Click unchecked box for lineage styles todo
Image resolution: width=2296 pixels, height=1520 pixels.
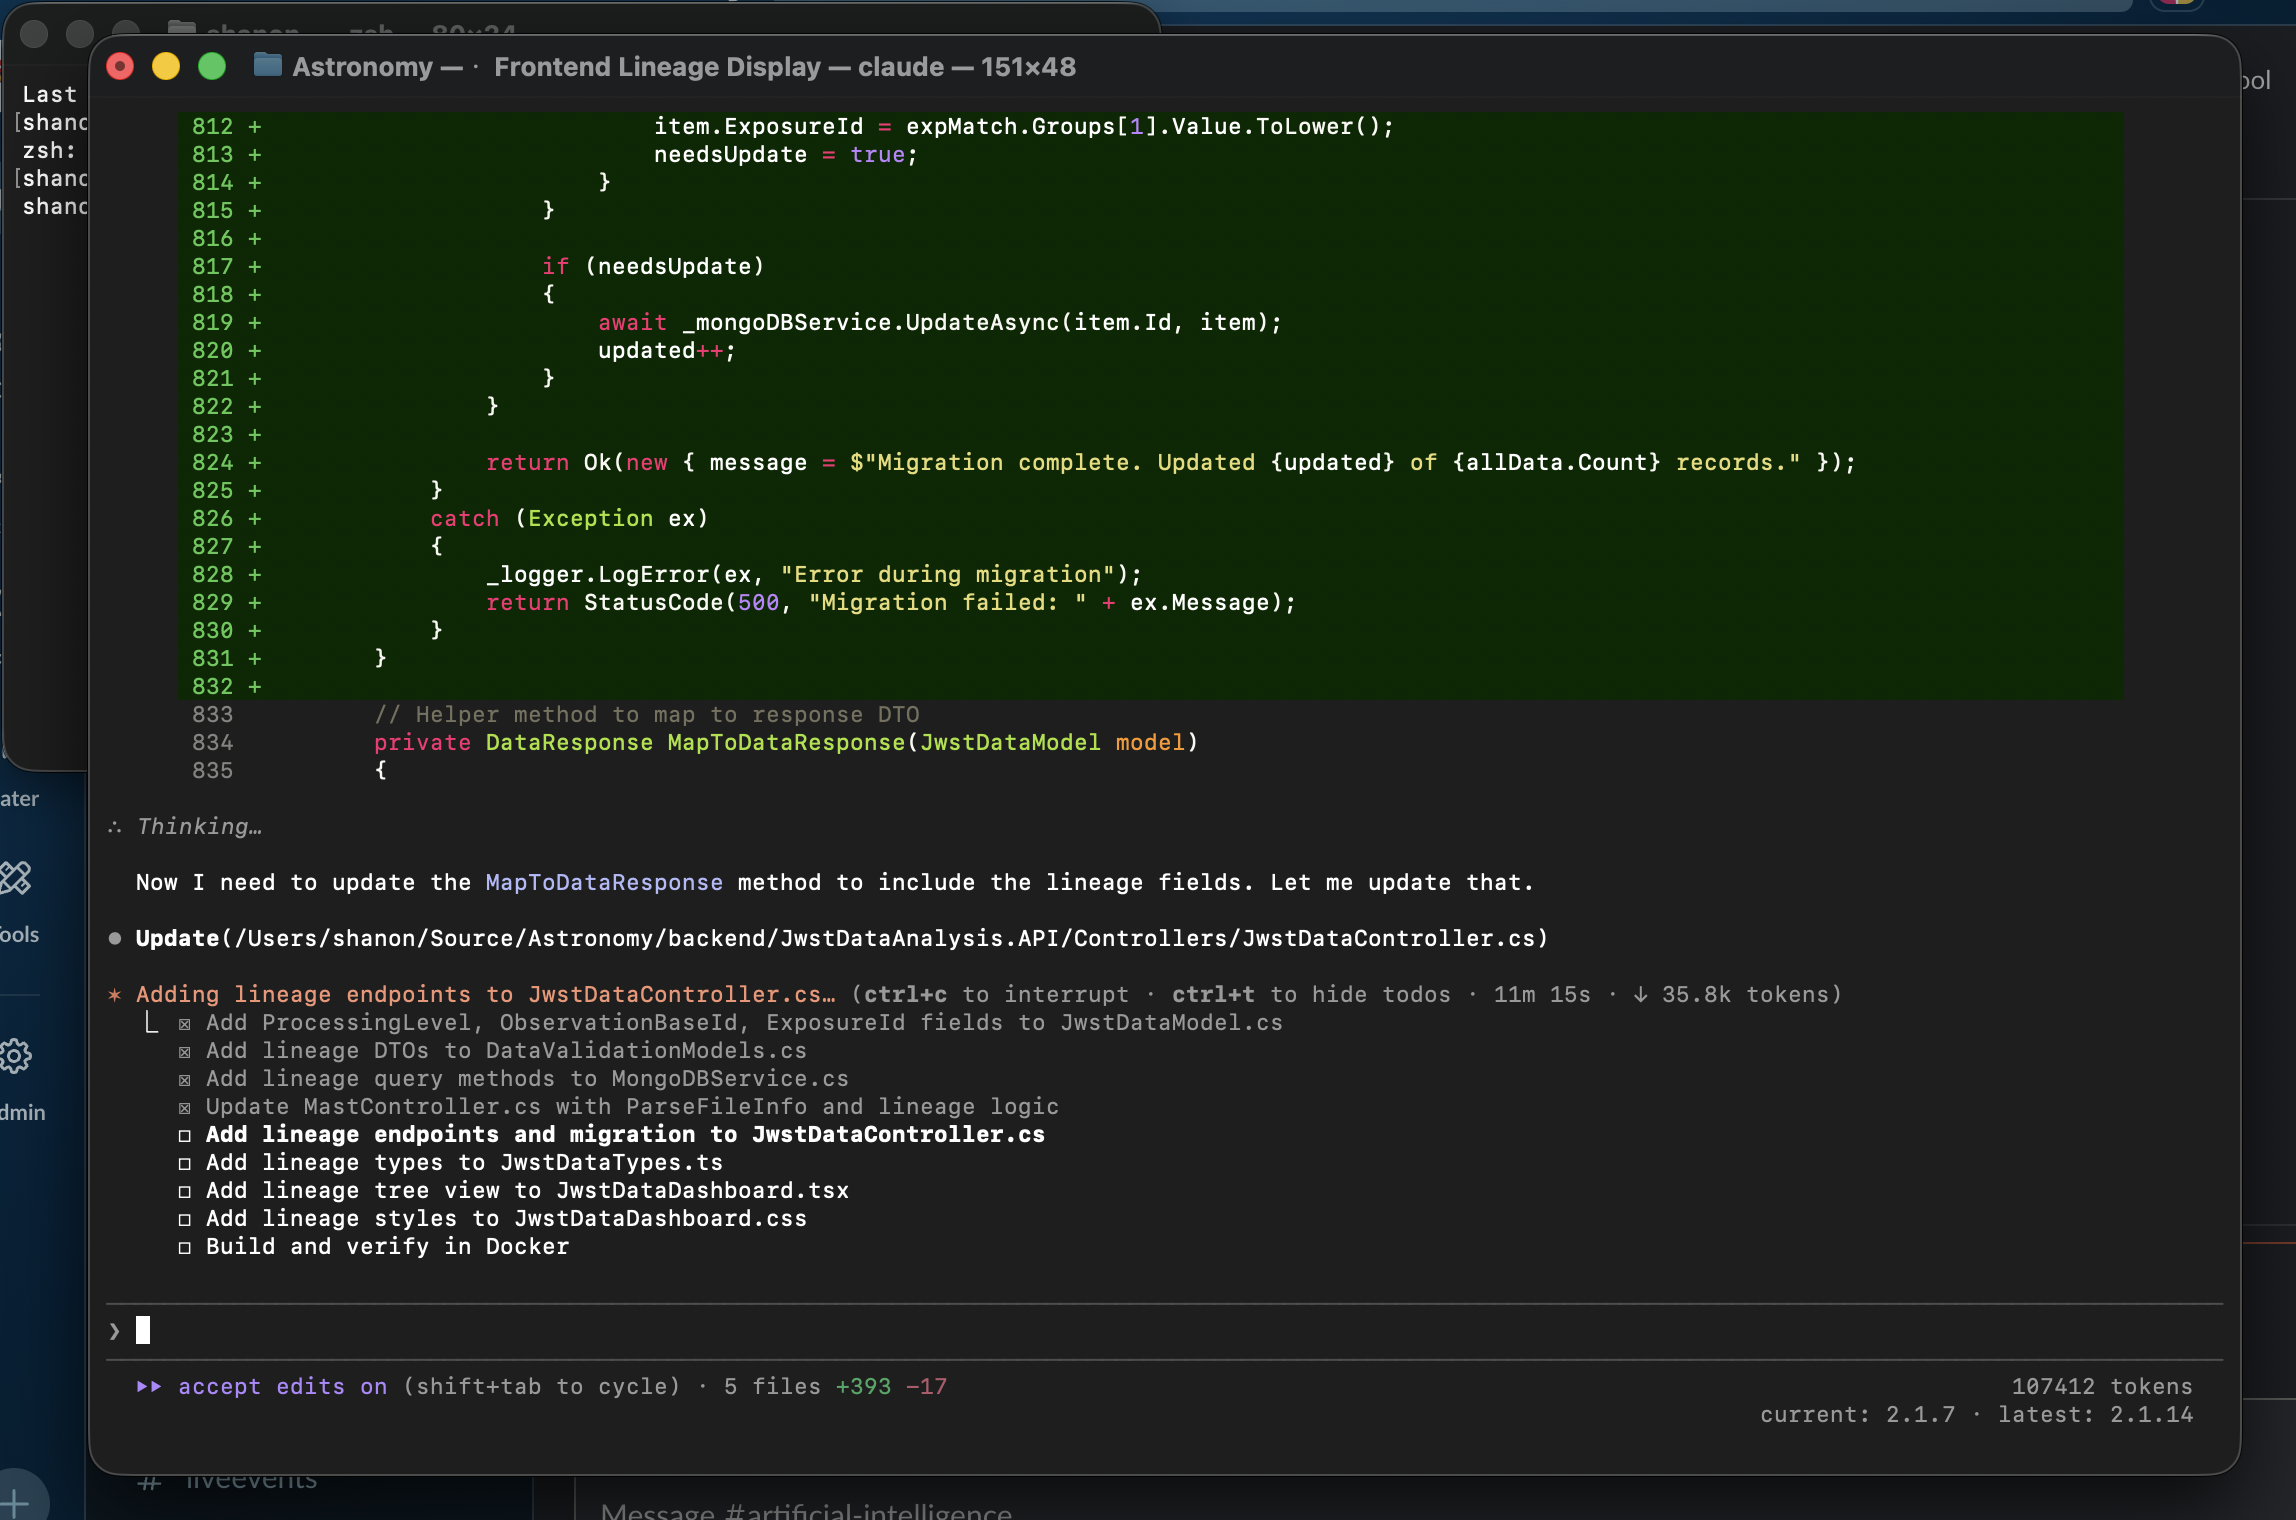click(184, 1219)
